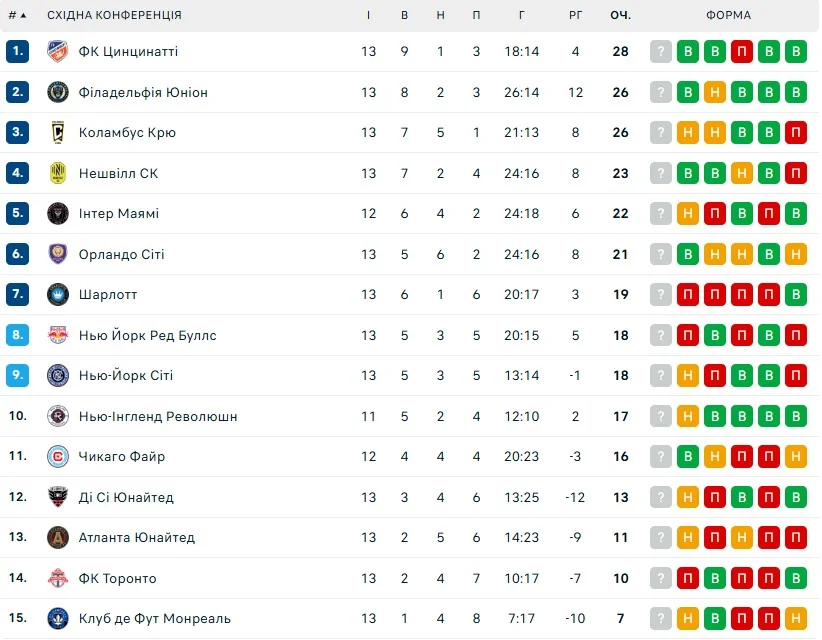Screen dimensions: 822x640
Task: Click position badge 8 for Red Bulls
Action: coord(18,335)
